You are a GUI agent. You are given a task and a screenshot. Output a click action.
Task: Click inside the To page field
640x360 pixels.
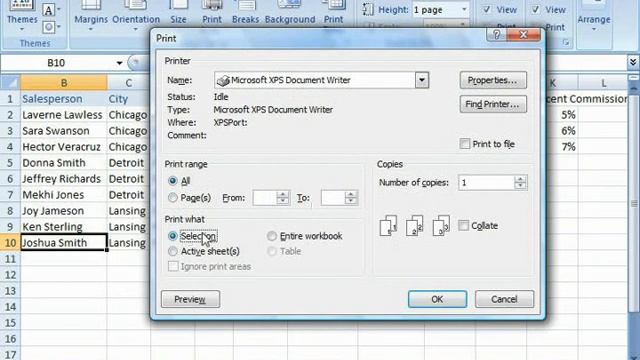tap(333, 198)
